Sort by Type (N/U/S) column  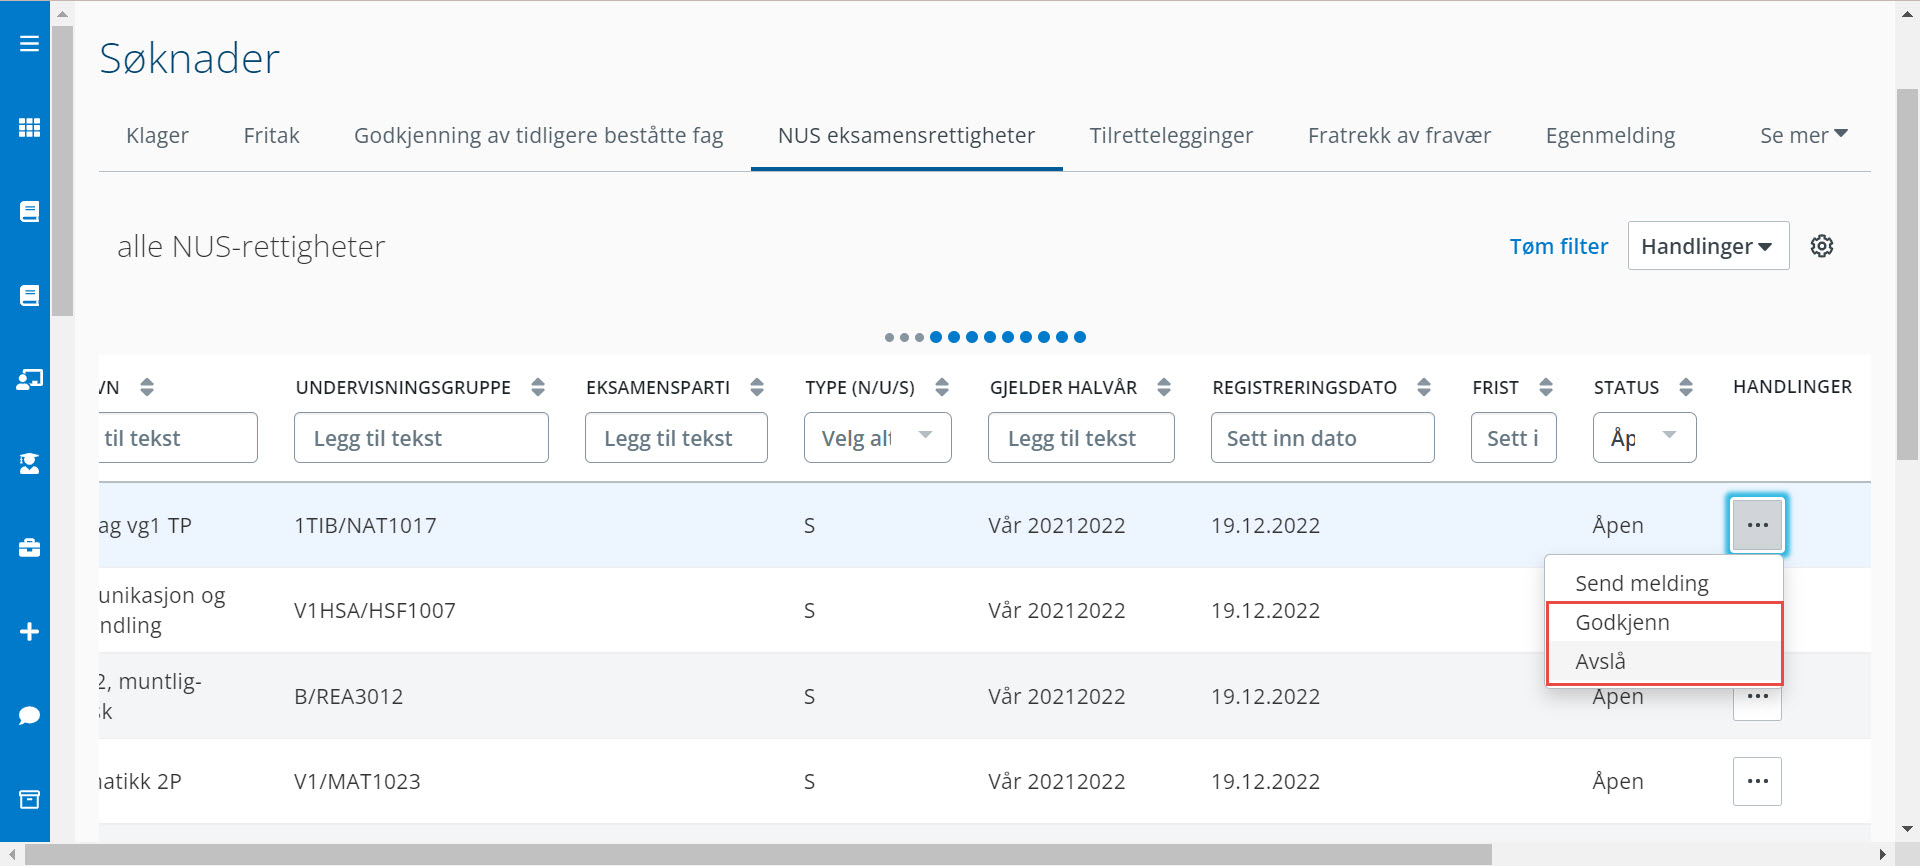pos(942,387)
